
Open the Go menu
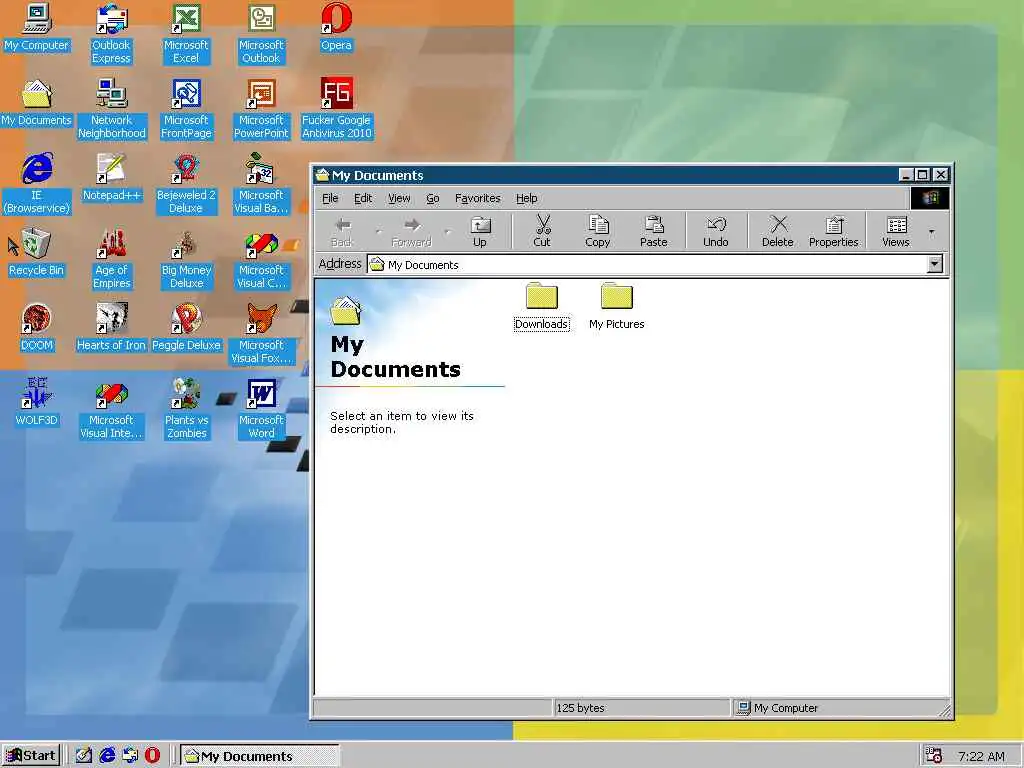click(433, 198)
